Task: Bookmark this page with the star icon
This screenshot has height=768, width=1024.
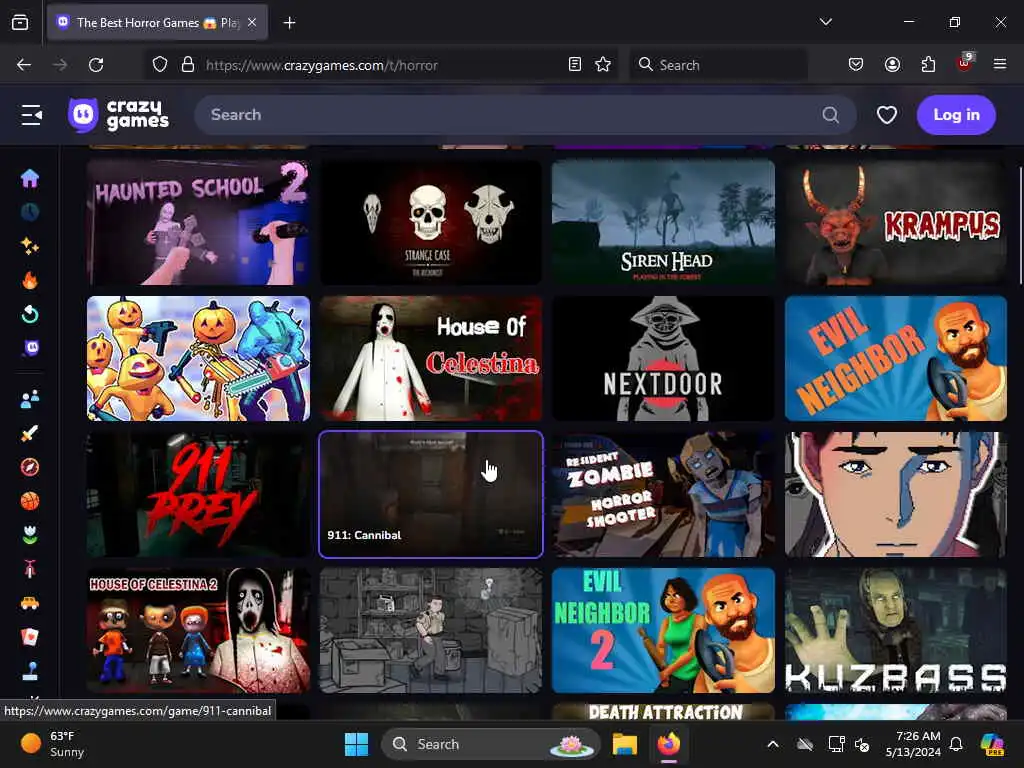Action: click(603, 65)
